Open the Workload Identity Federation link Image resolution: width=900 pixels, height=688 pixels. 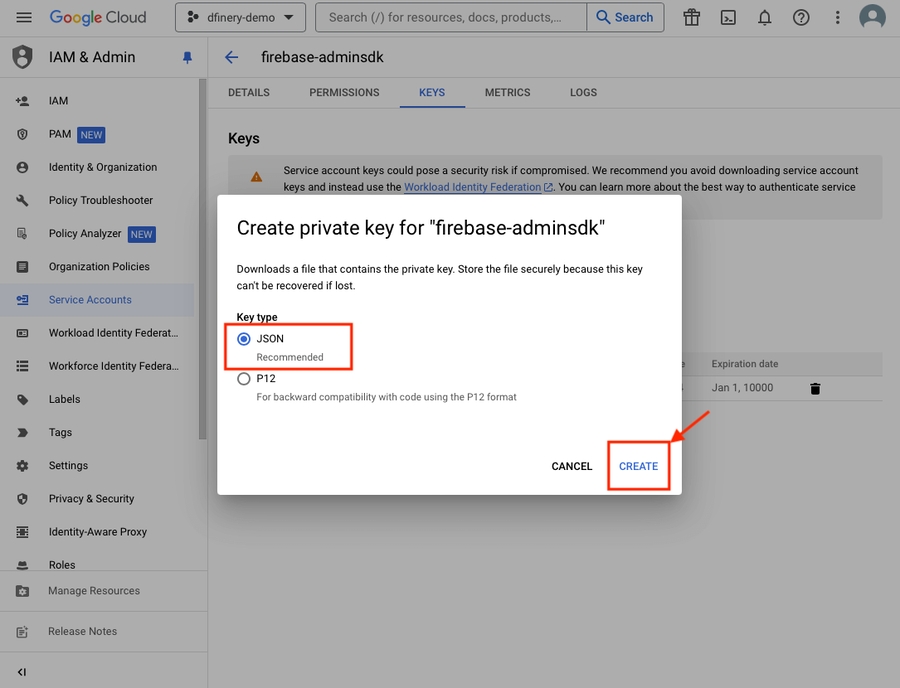click(x=473, y=187)
